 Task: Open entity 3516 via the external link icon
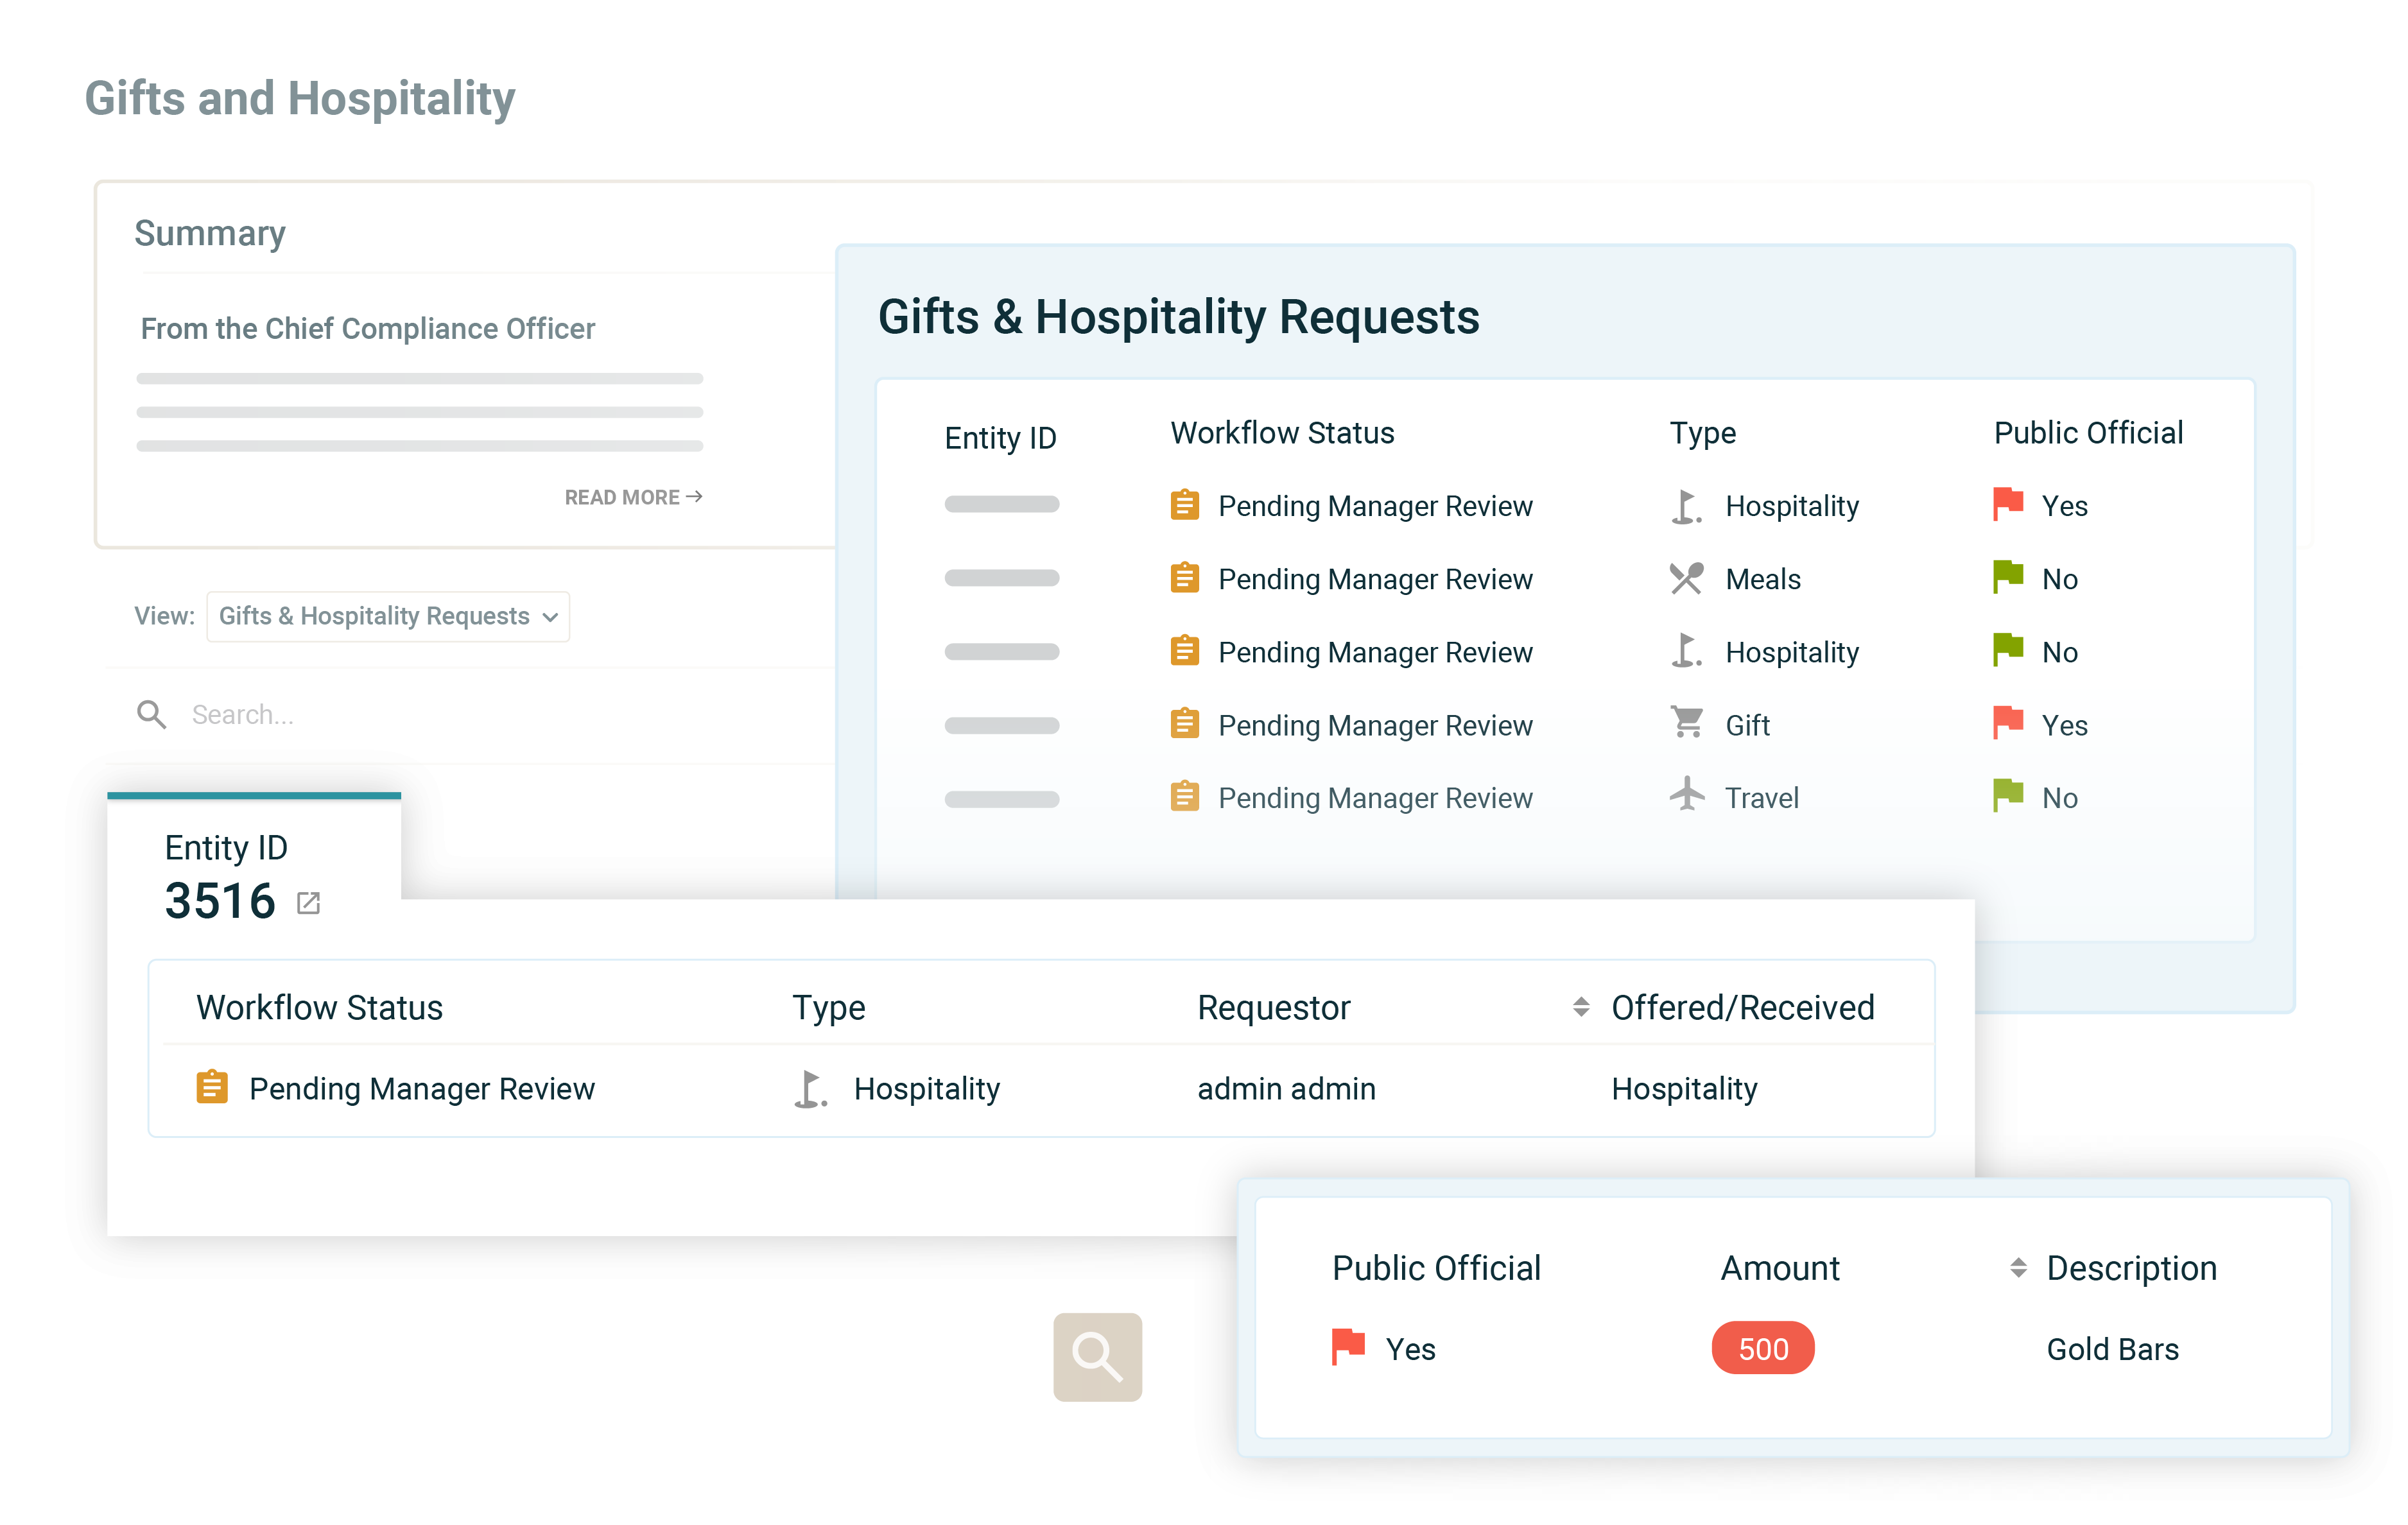pos(308,903)
